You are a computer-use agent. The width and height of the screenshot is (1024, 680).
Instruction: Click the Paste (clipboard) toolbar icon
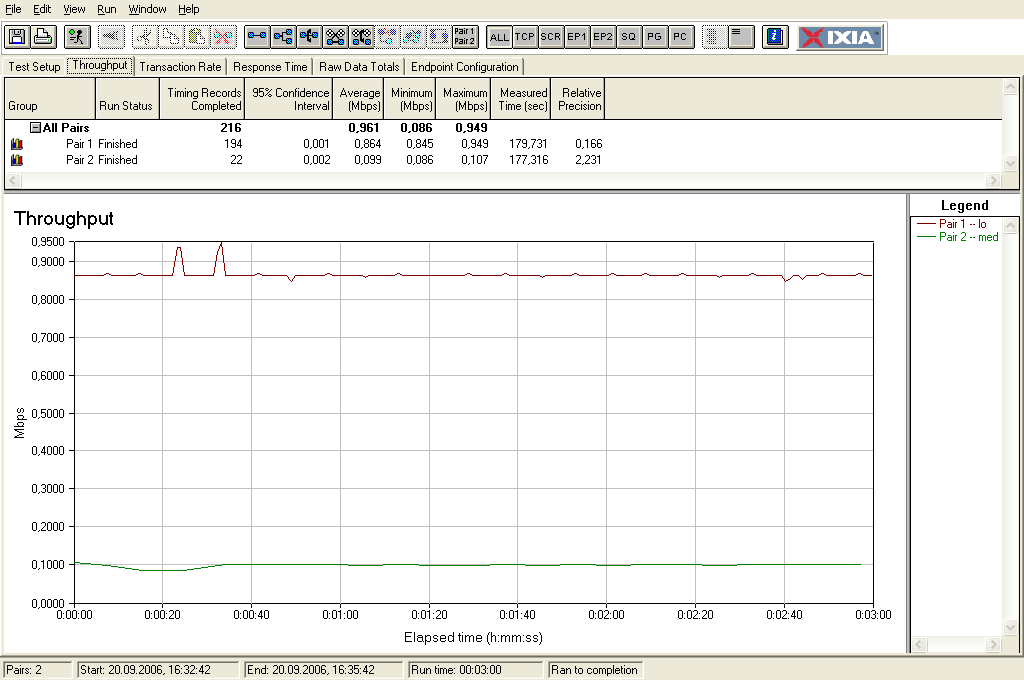[197, 37]
